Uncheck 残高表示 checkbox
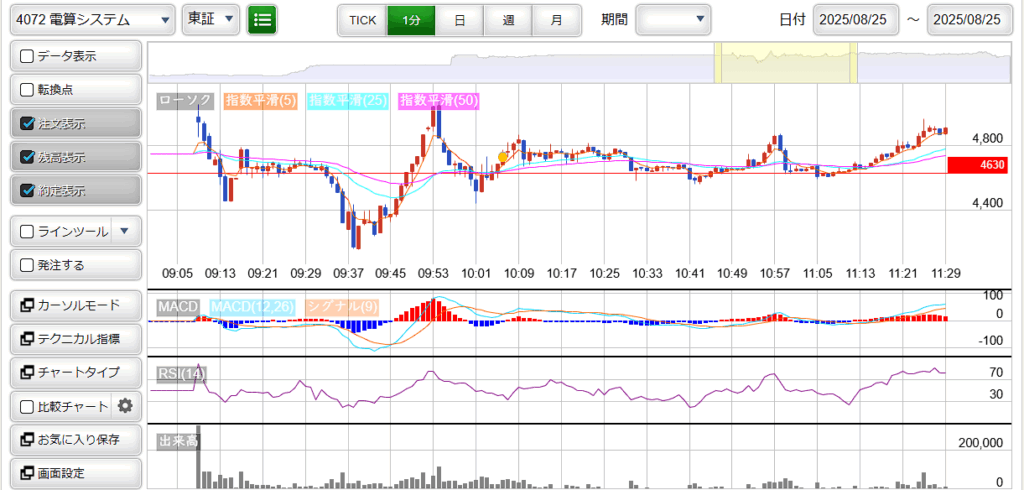The width and height of the screenshot is (1024, 490). pos(27,157)
